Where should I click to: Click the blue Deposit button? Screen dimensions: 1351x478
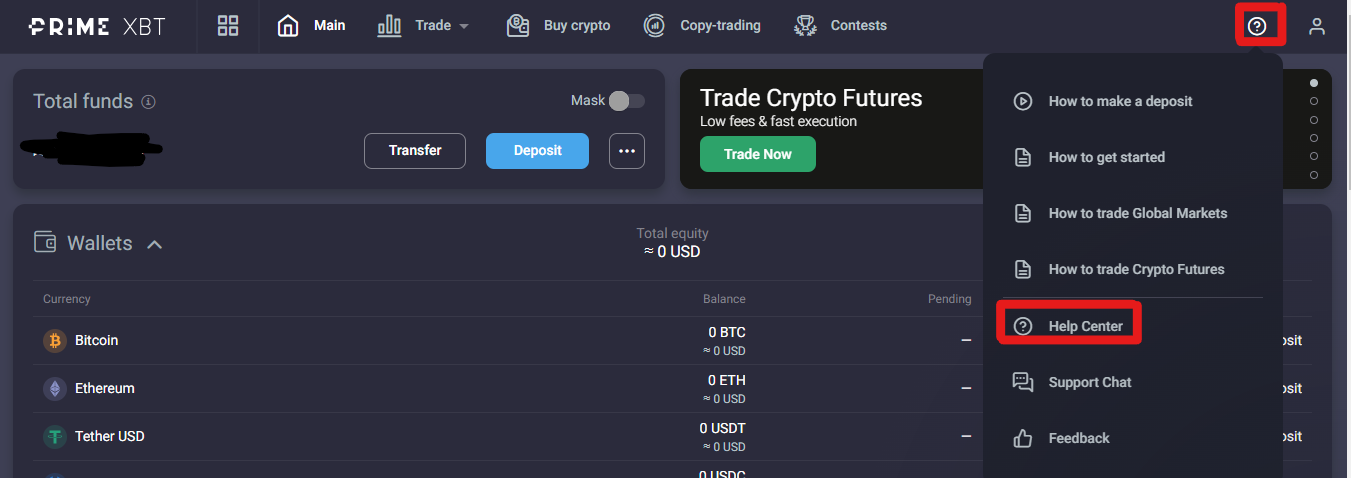537,151
